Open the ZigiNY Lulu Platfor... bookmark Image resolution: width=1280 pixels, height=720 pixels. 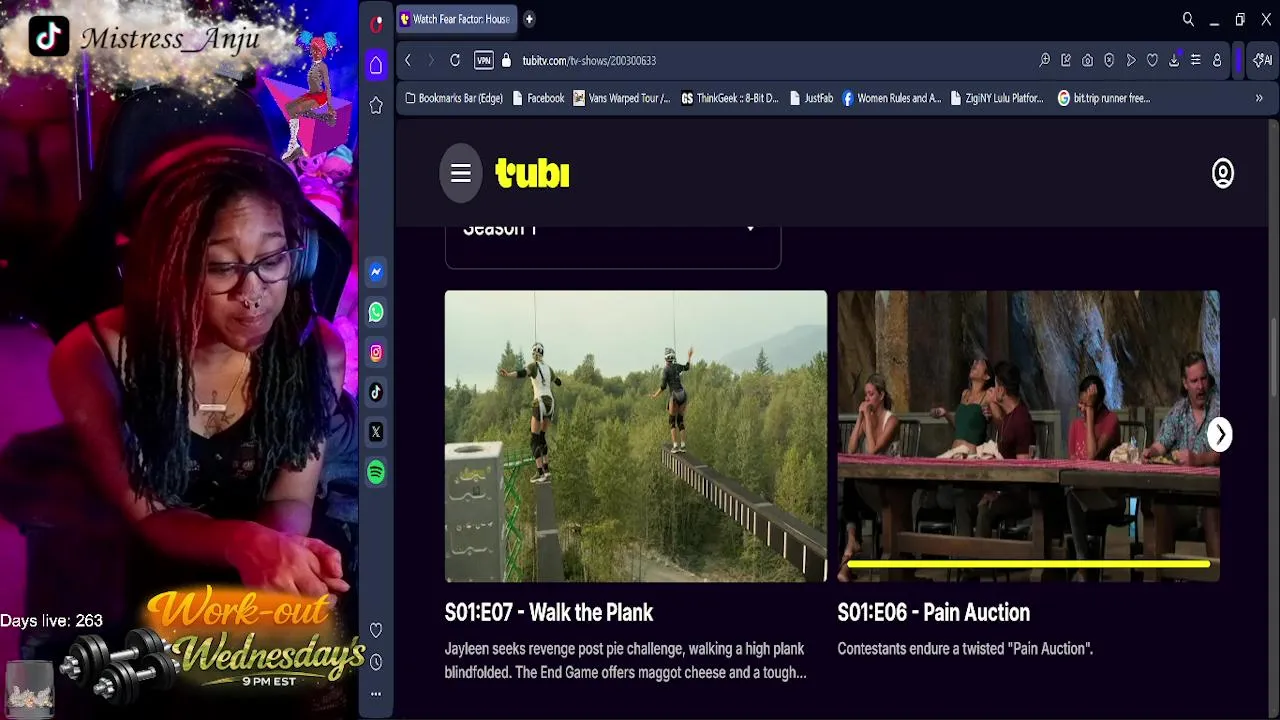tap(997, 98)
